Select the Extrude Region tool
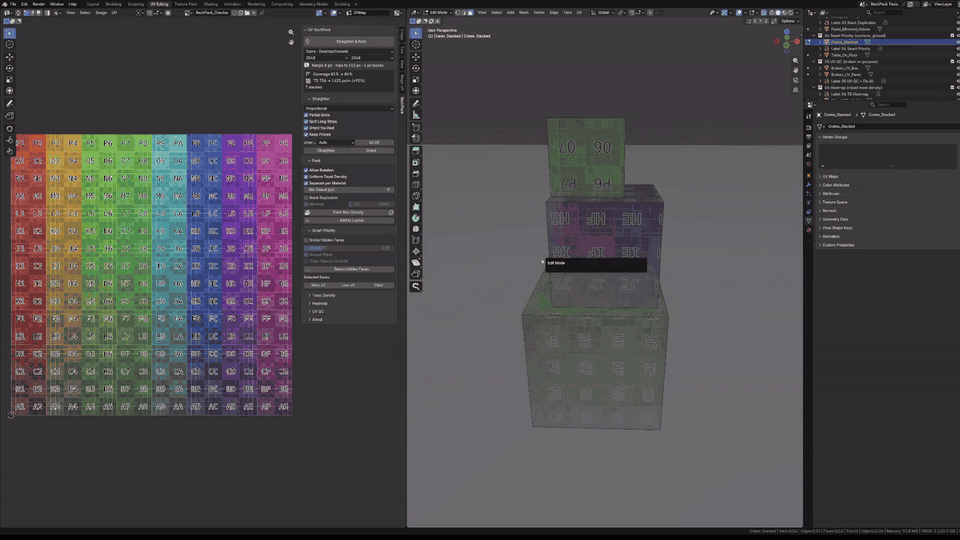 click(416, 151)
